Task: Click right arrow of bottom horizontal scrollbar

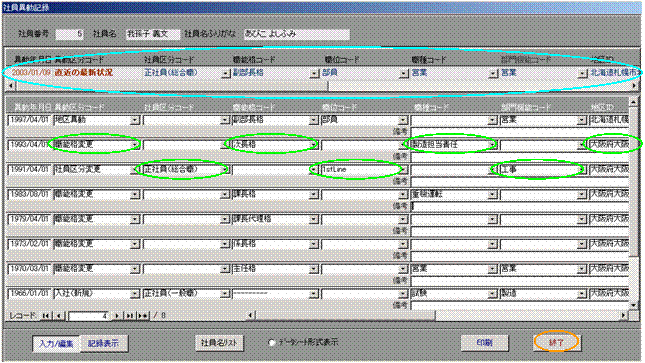Action: pos(624,316)
